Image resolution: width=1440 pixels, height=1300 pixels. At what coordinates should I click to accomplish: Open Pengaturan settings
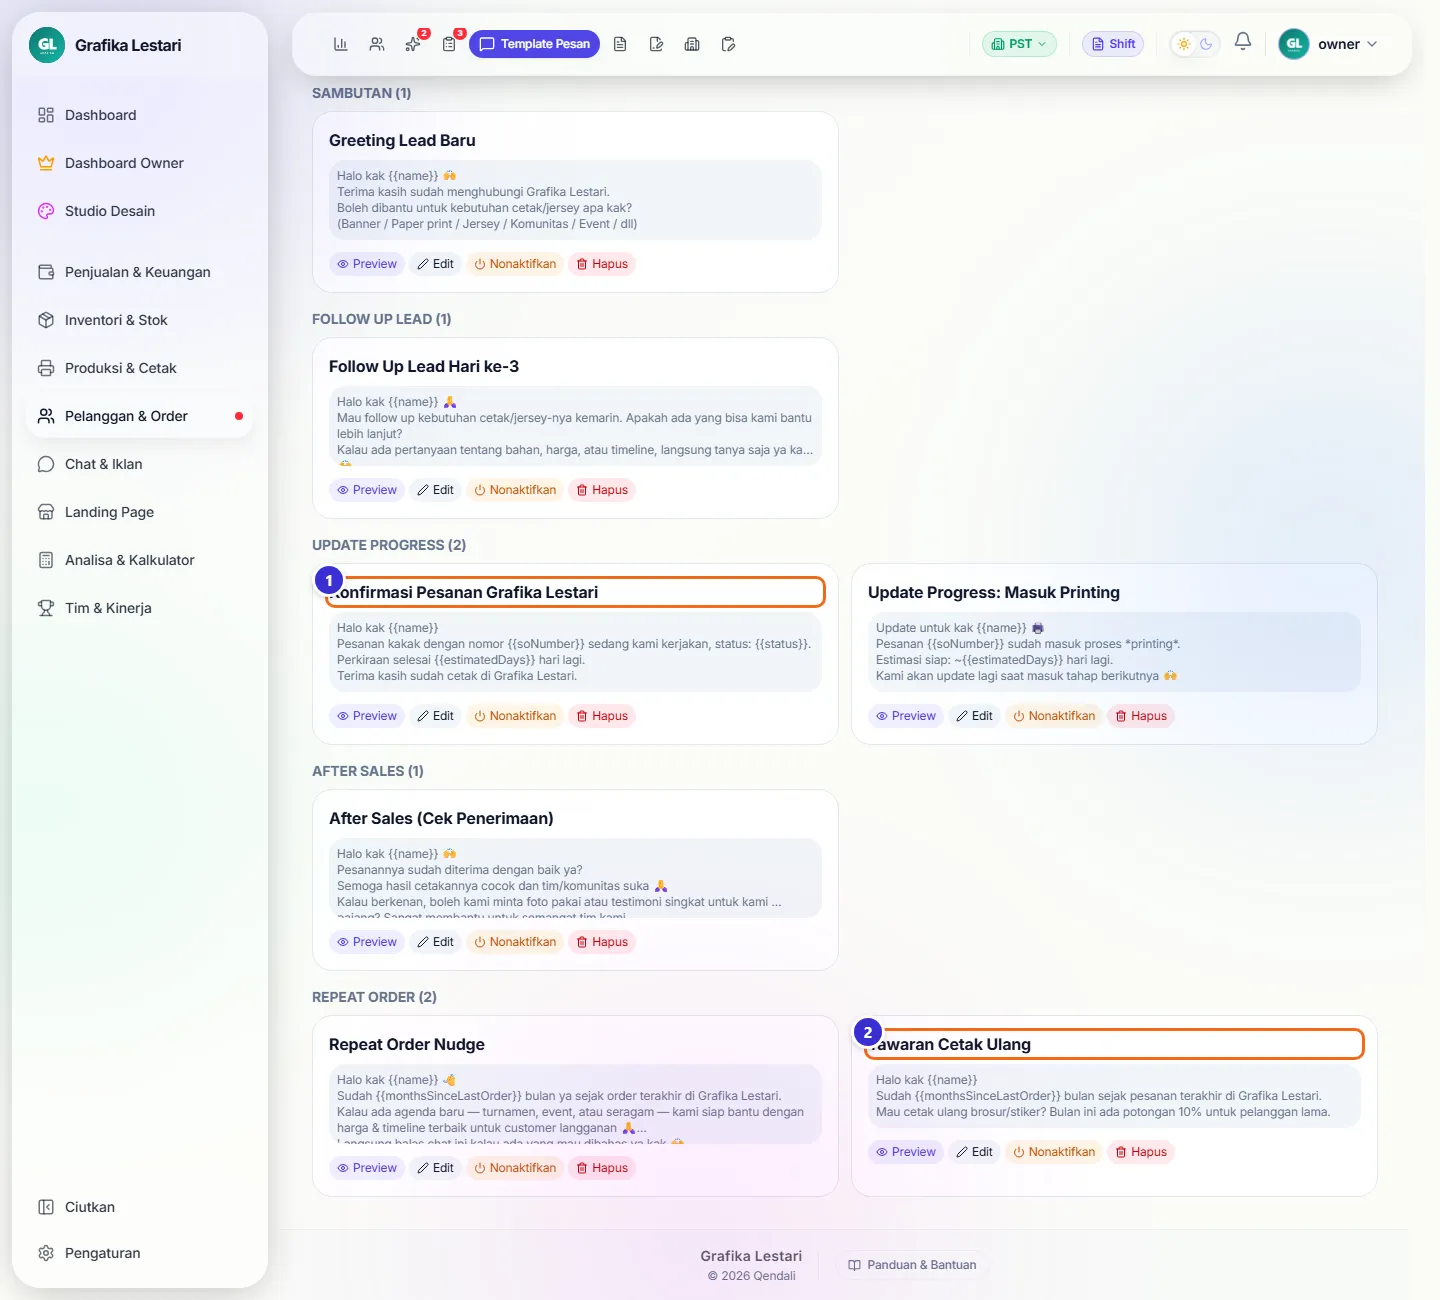(140, 1253)
